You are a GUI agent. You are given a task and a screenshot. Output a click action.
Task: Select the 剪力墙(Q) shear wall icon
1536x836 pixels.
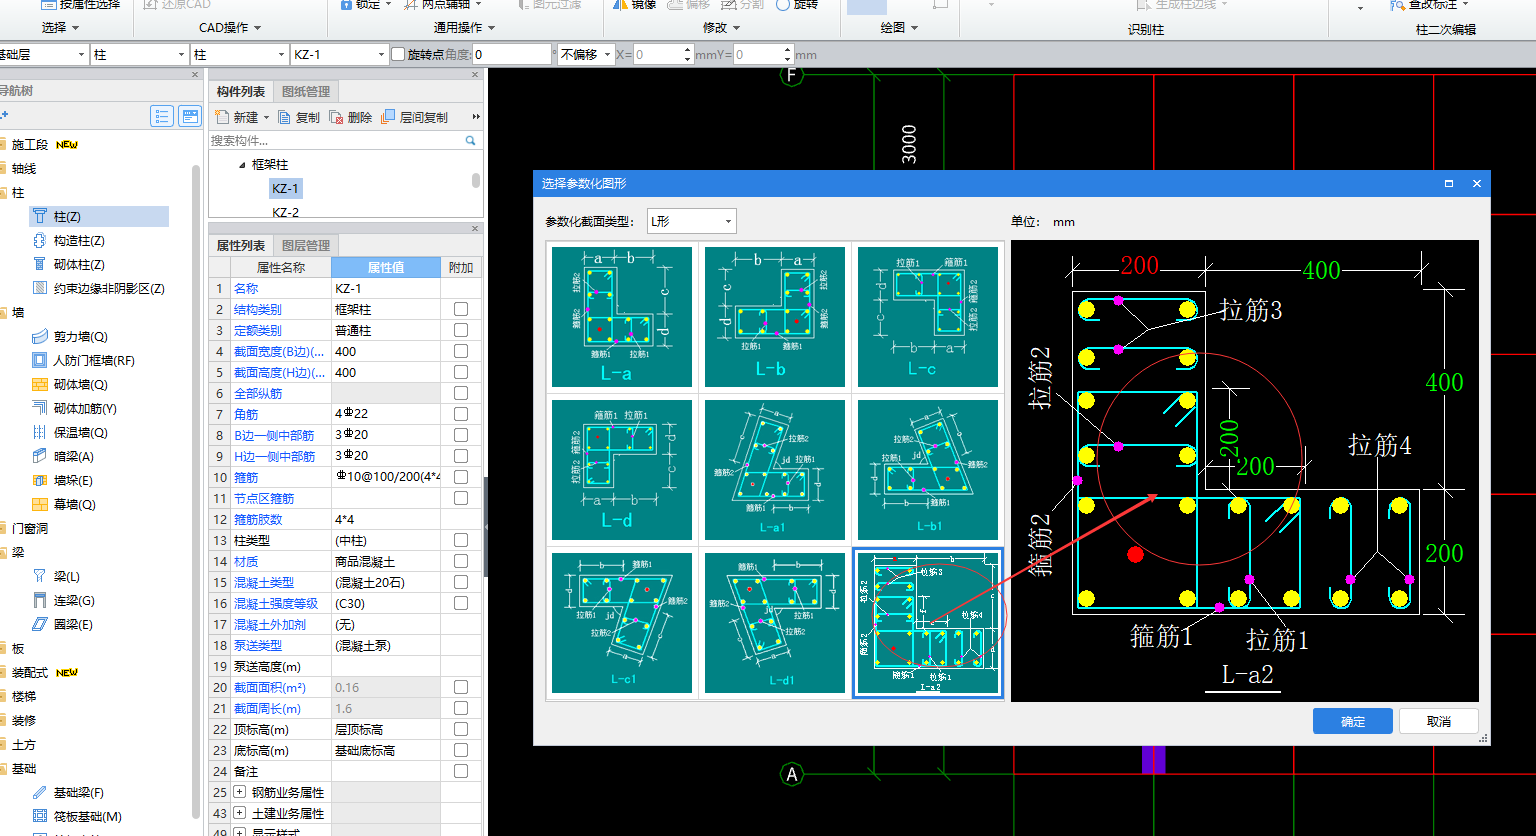[x=40, y=336]
